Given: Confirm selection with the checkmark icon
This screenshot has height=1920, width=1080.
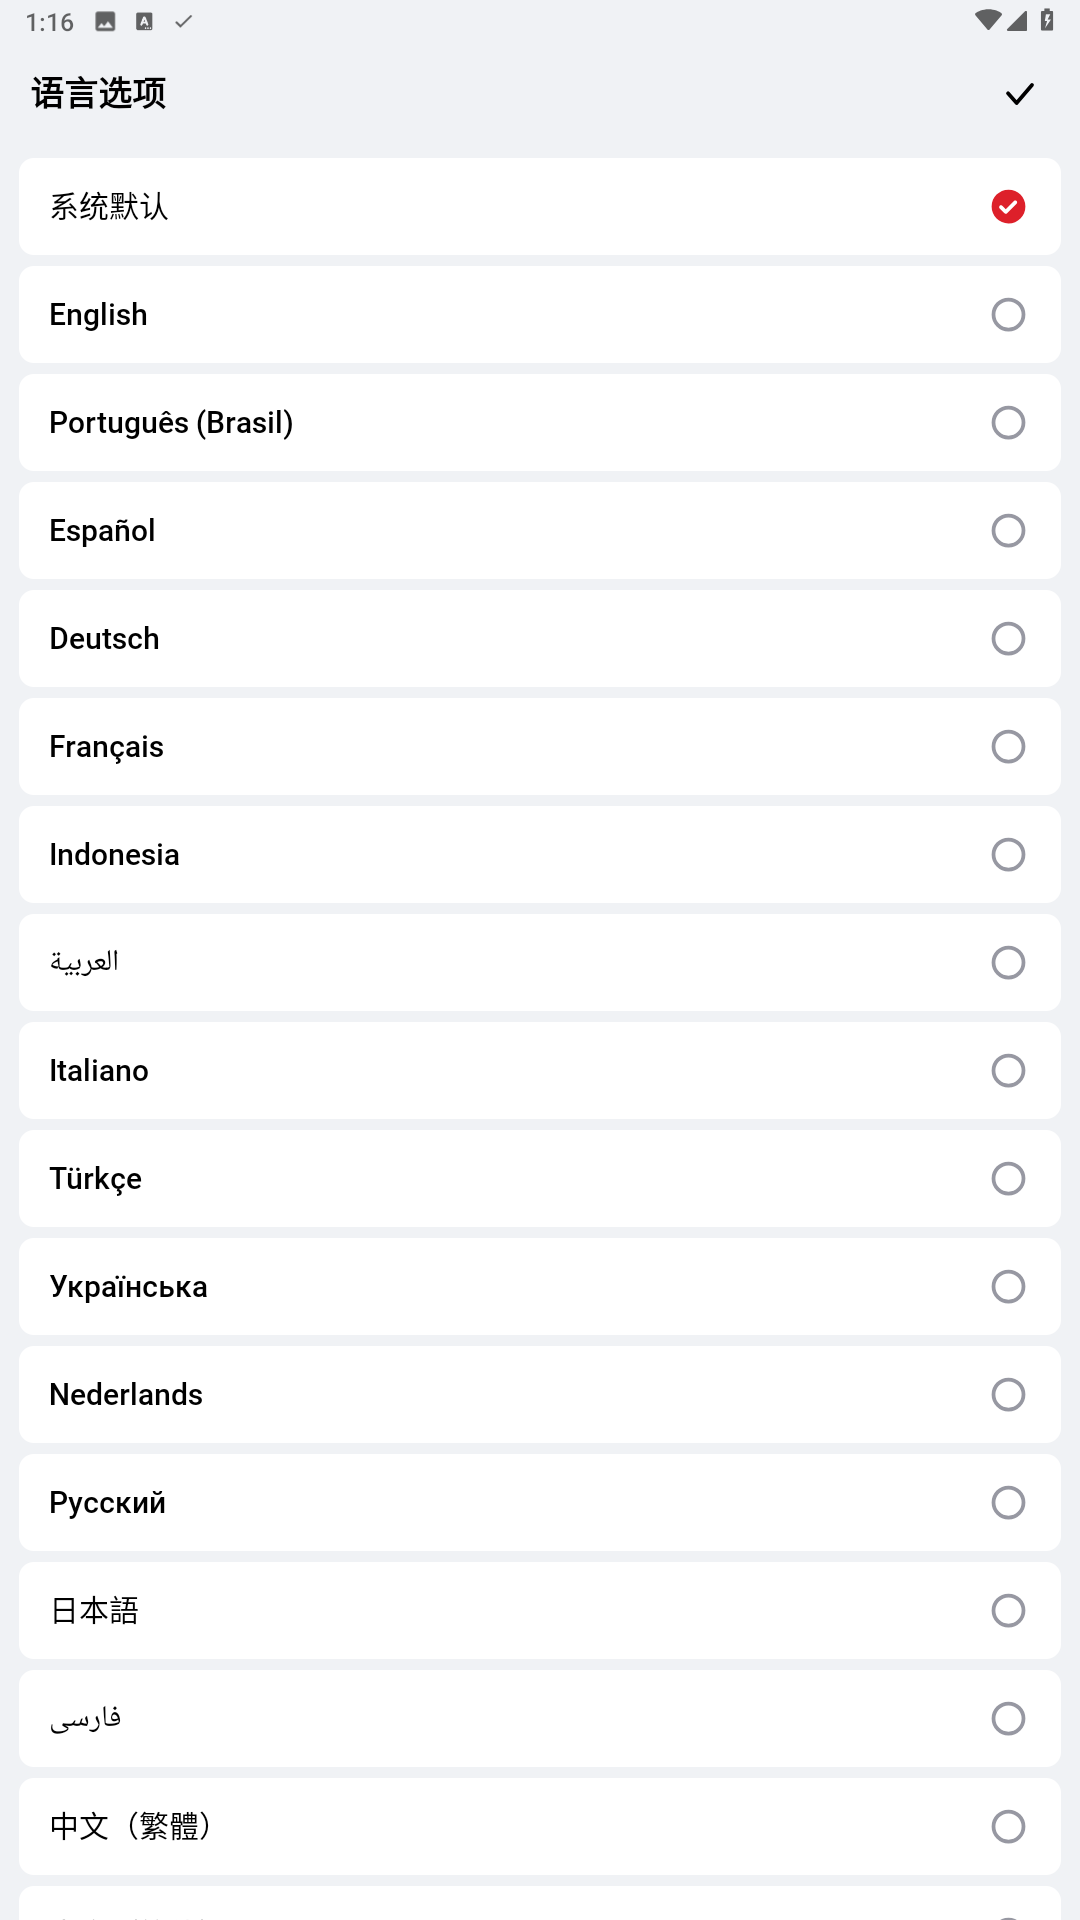Looking at the screenshot, I should pyautogui.click(x=1019, y=94).
